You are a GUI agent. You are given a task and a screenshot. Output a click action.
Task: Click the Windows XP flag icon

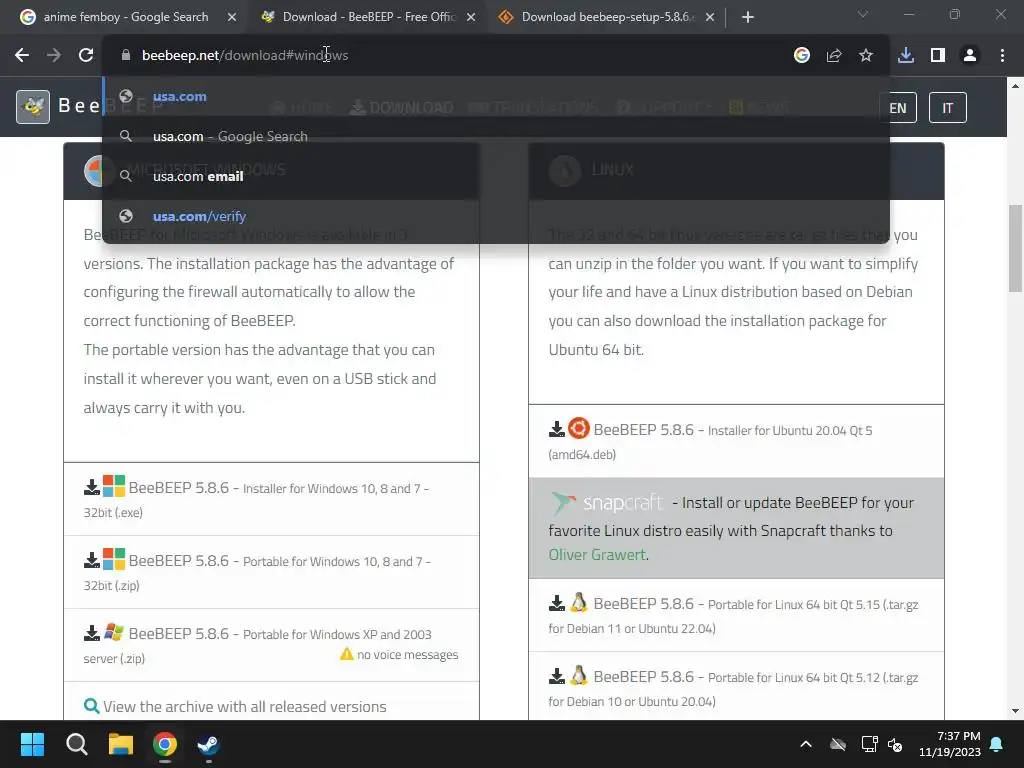pyautogui.click(x=114, y=632)
